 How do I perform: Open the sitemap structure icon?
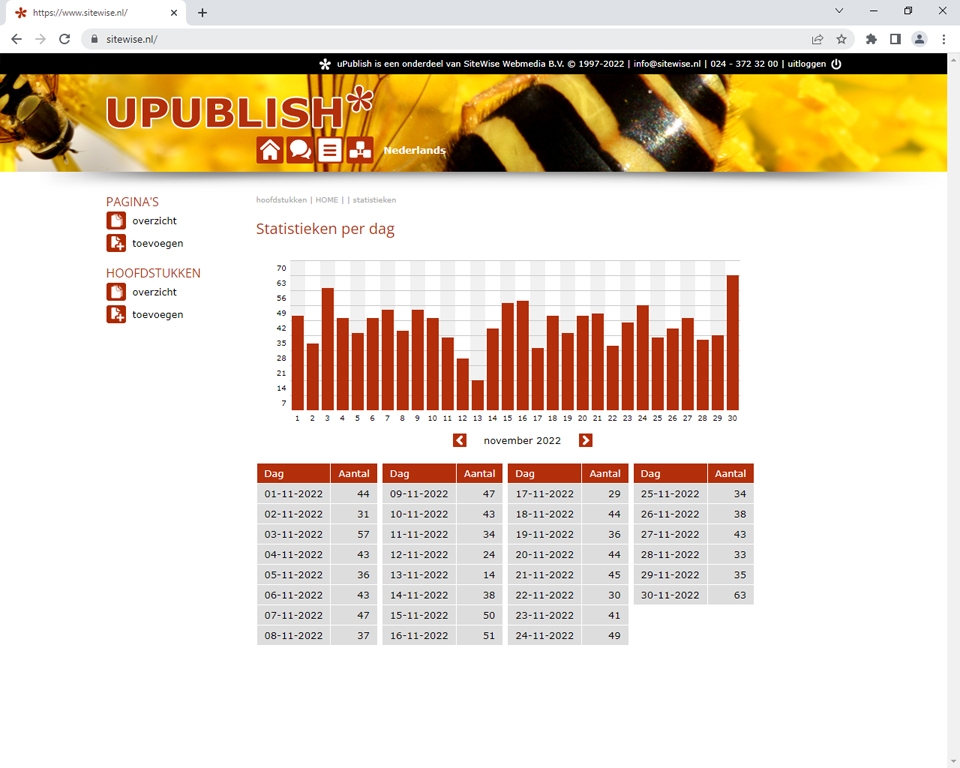(x=360, y=150)
